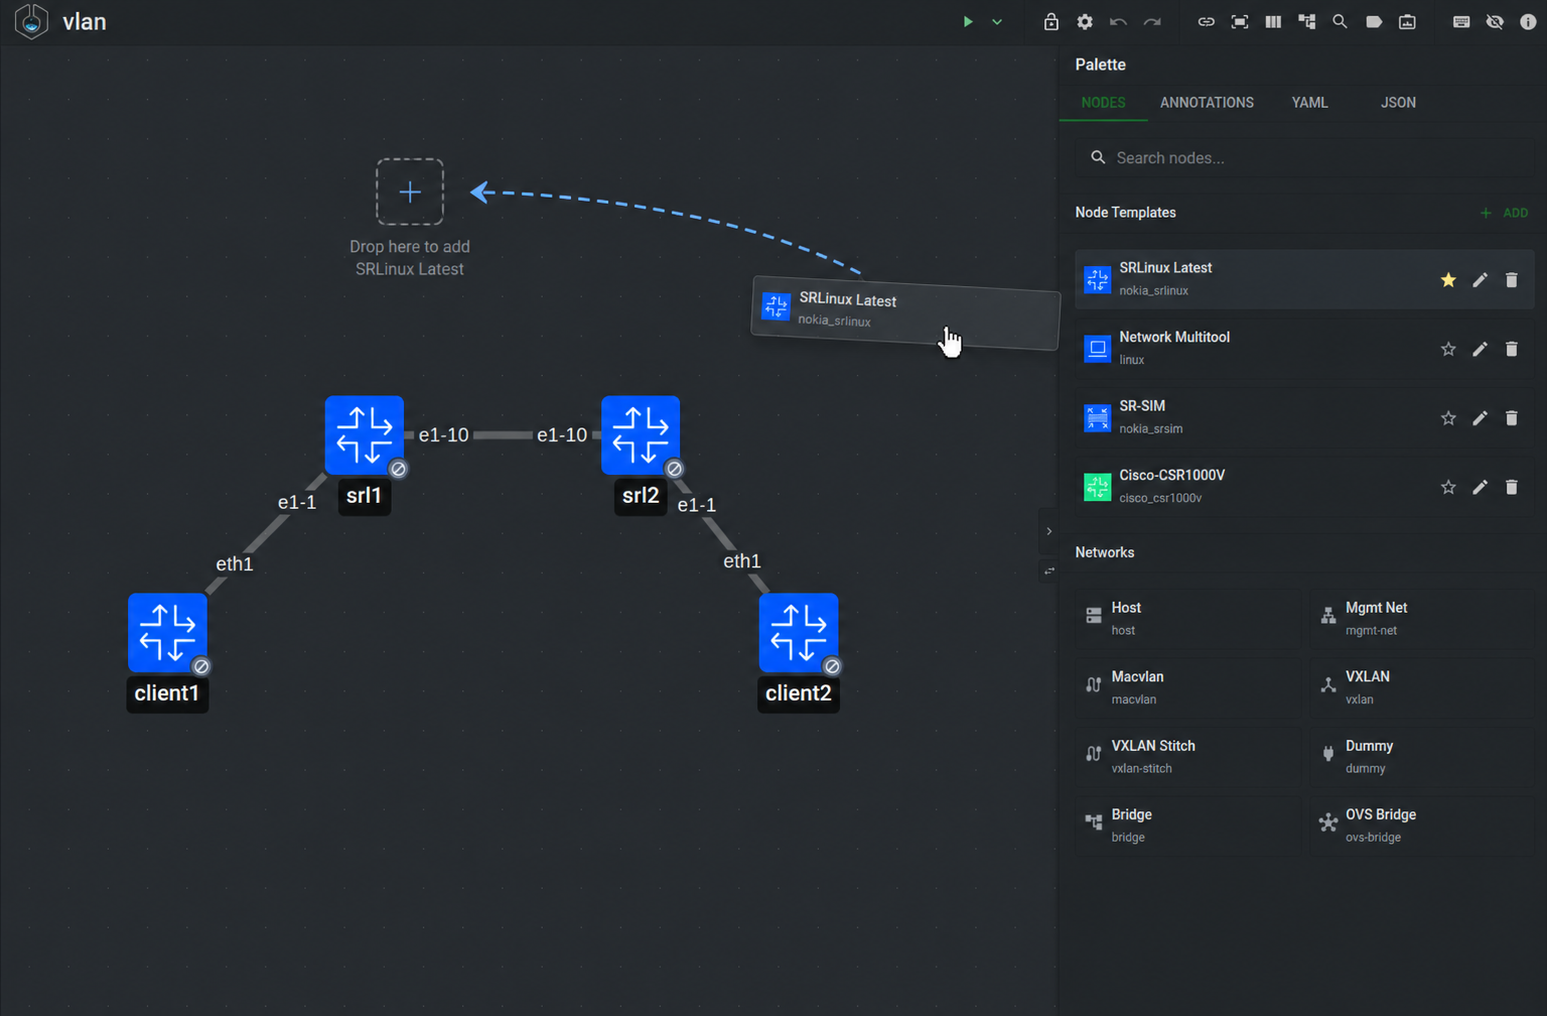1547x1016 pixels.
Task: Open the info icon in toolbar
Action: click(x=1528, y=22)
